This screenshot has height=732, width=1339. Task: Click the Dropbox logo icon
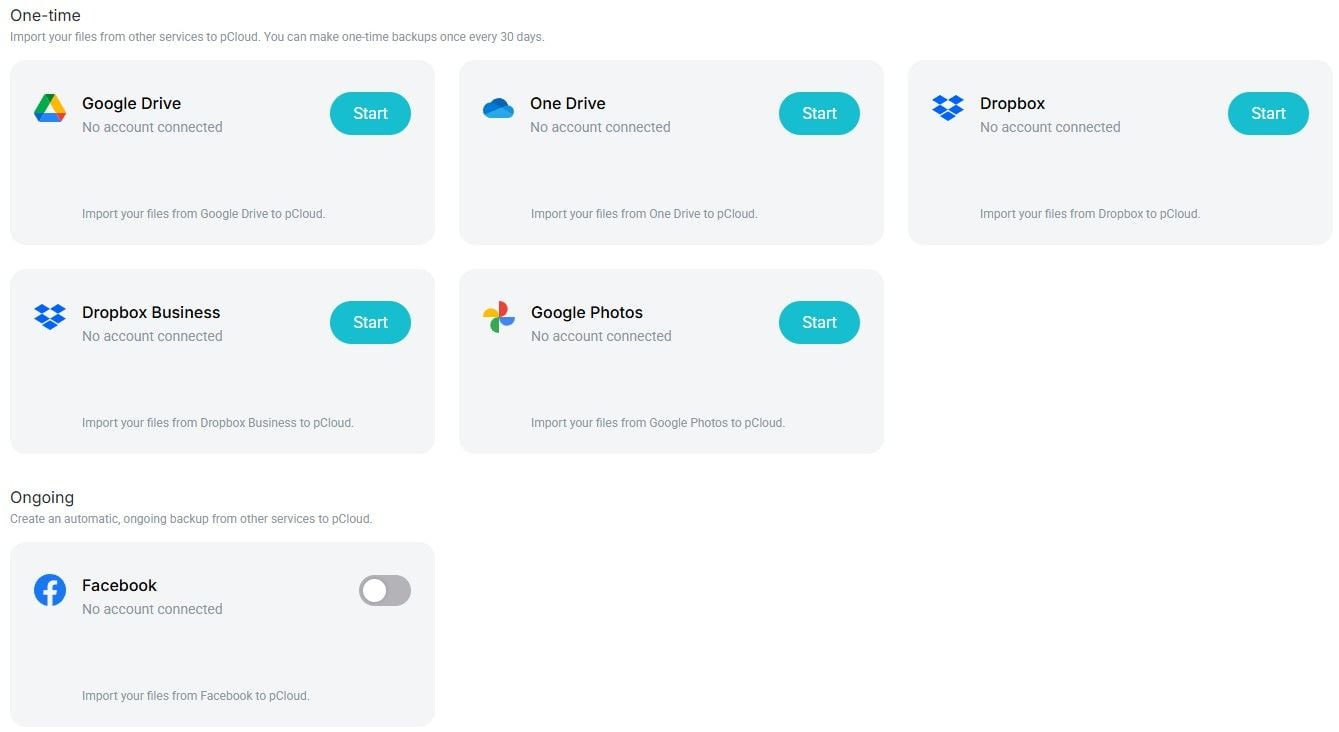[x=947, y=107]
